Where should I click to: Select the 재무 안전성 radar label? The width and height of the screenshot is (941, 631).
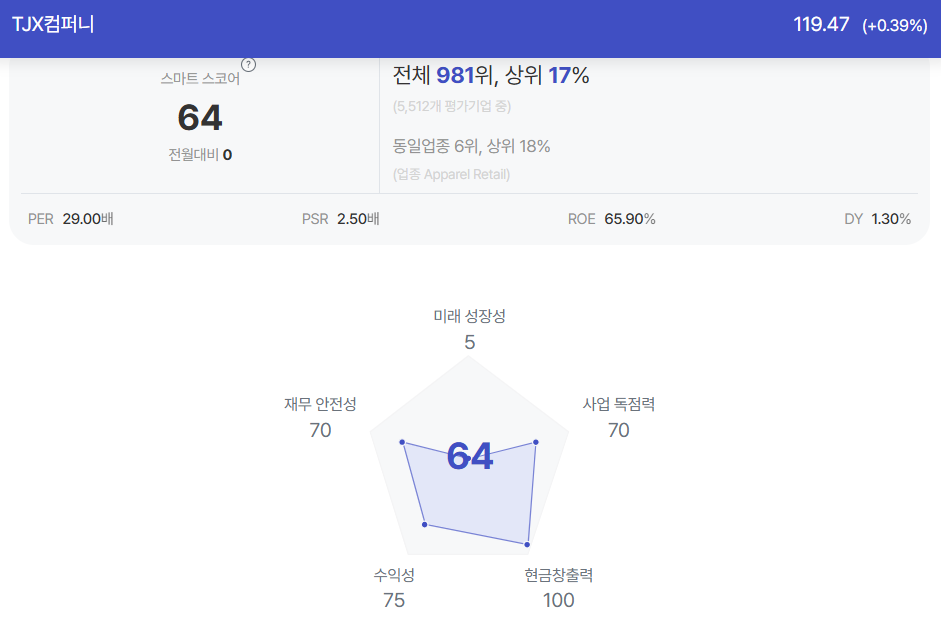tap(320, 403)
